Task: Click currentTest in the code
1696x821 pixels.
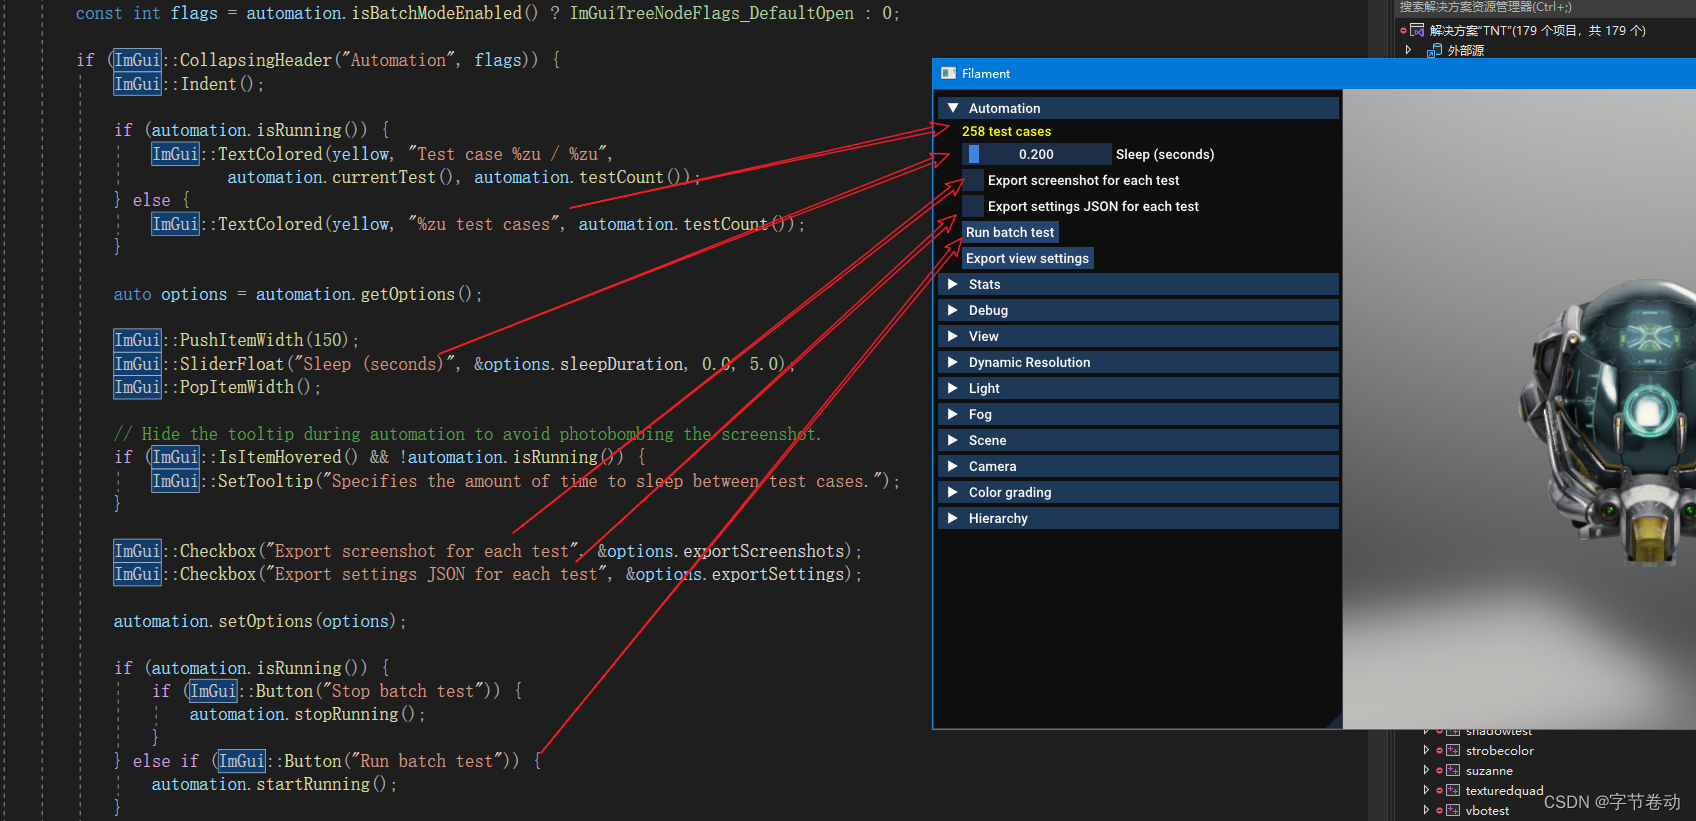Action: click(384, 177)
